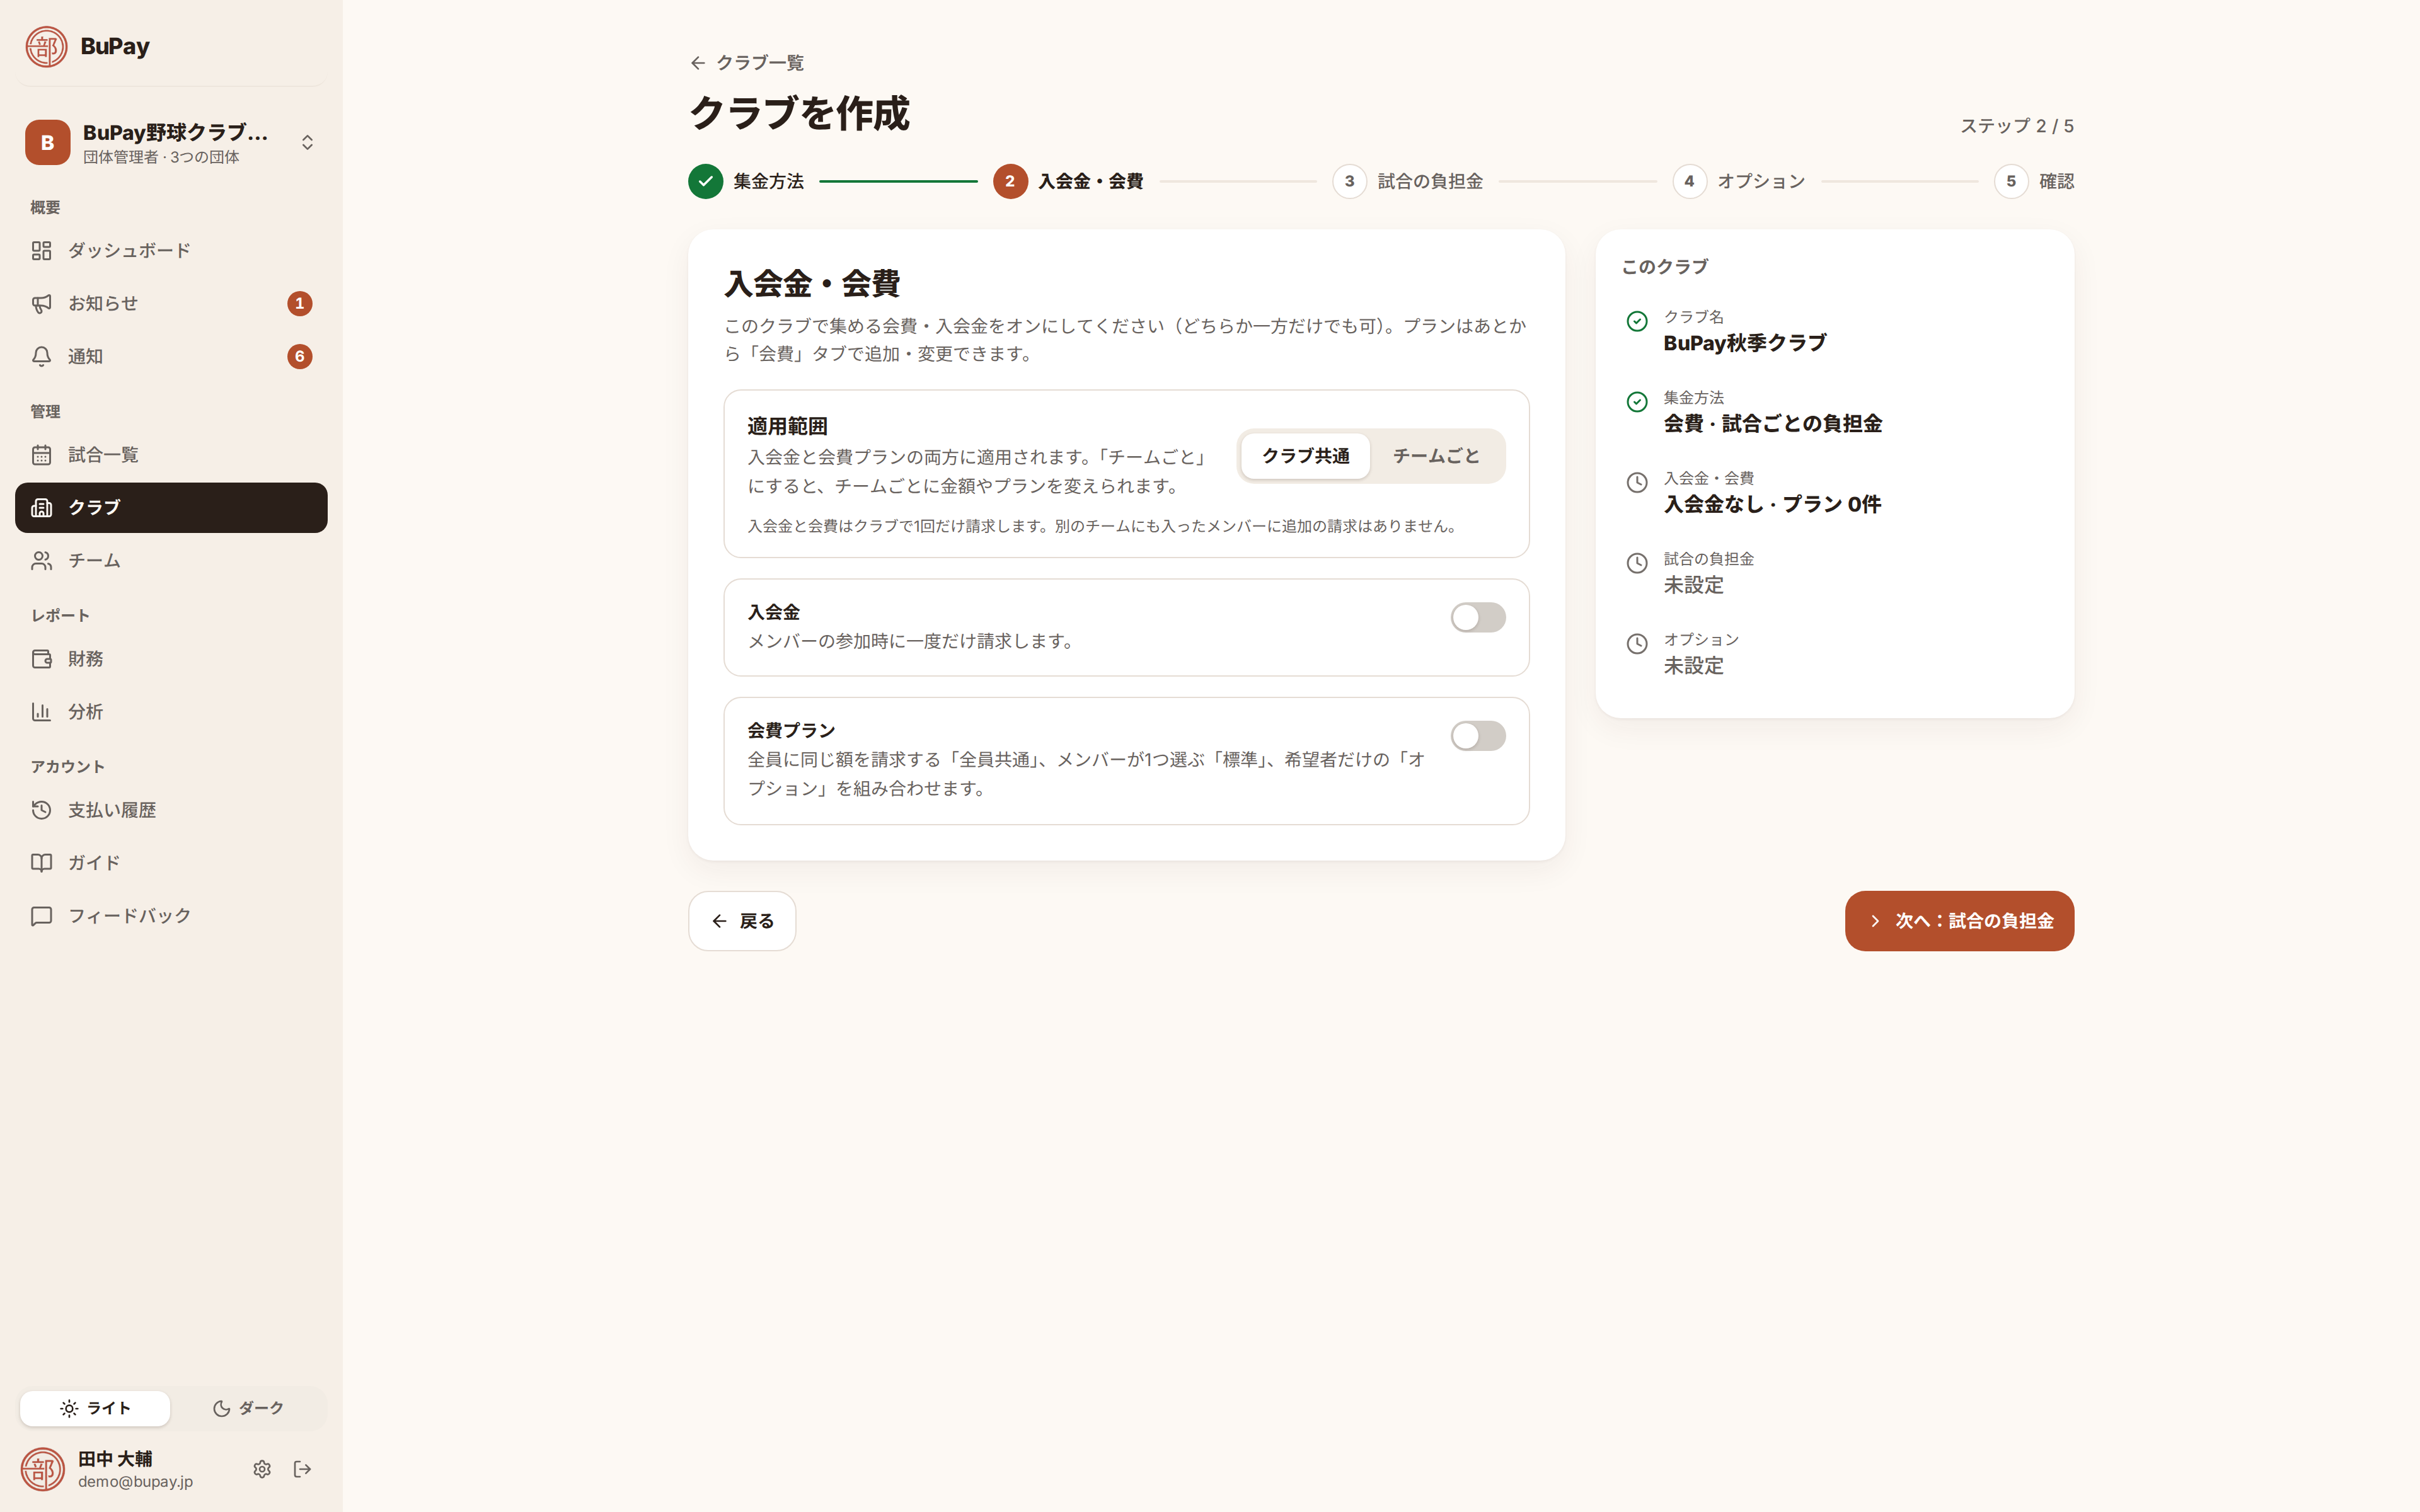
Task: Open the クラブ sidebar menu item
Action: click(x=171, y=508)
